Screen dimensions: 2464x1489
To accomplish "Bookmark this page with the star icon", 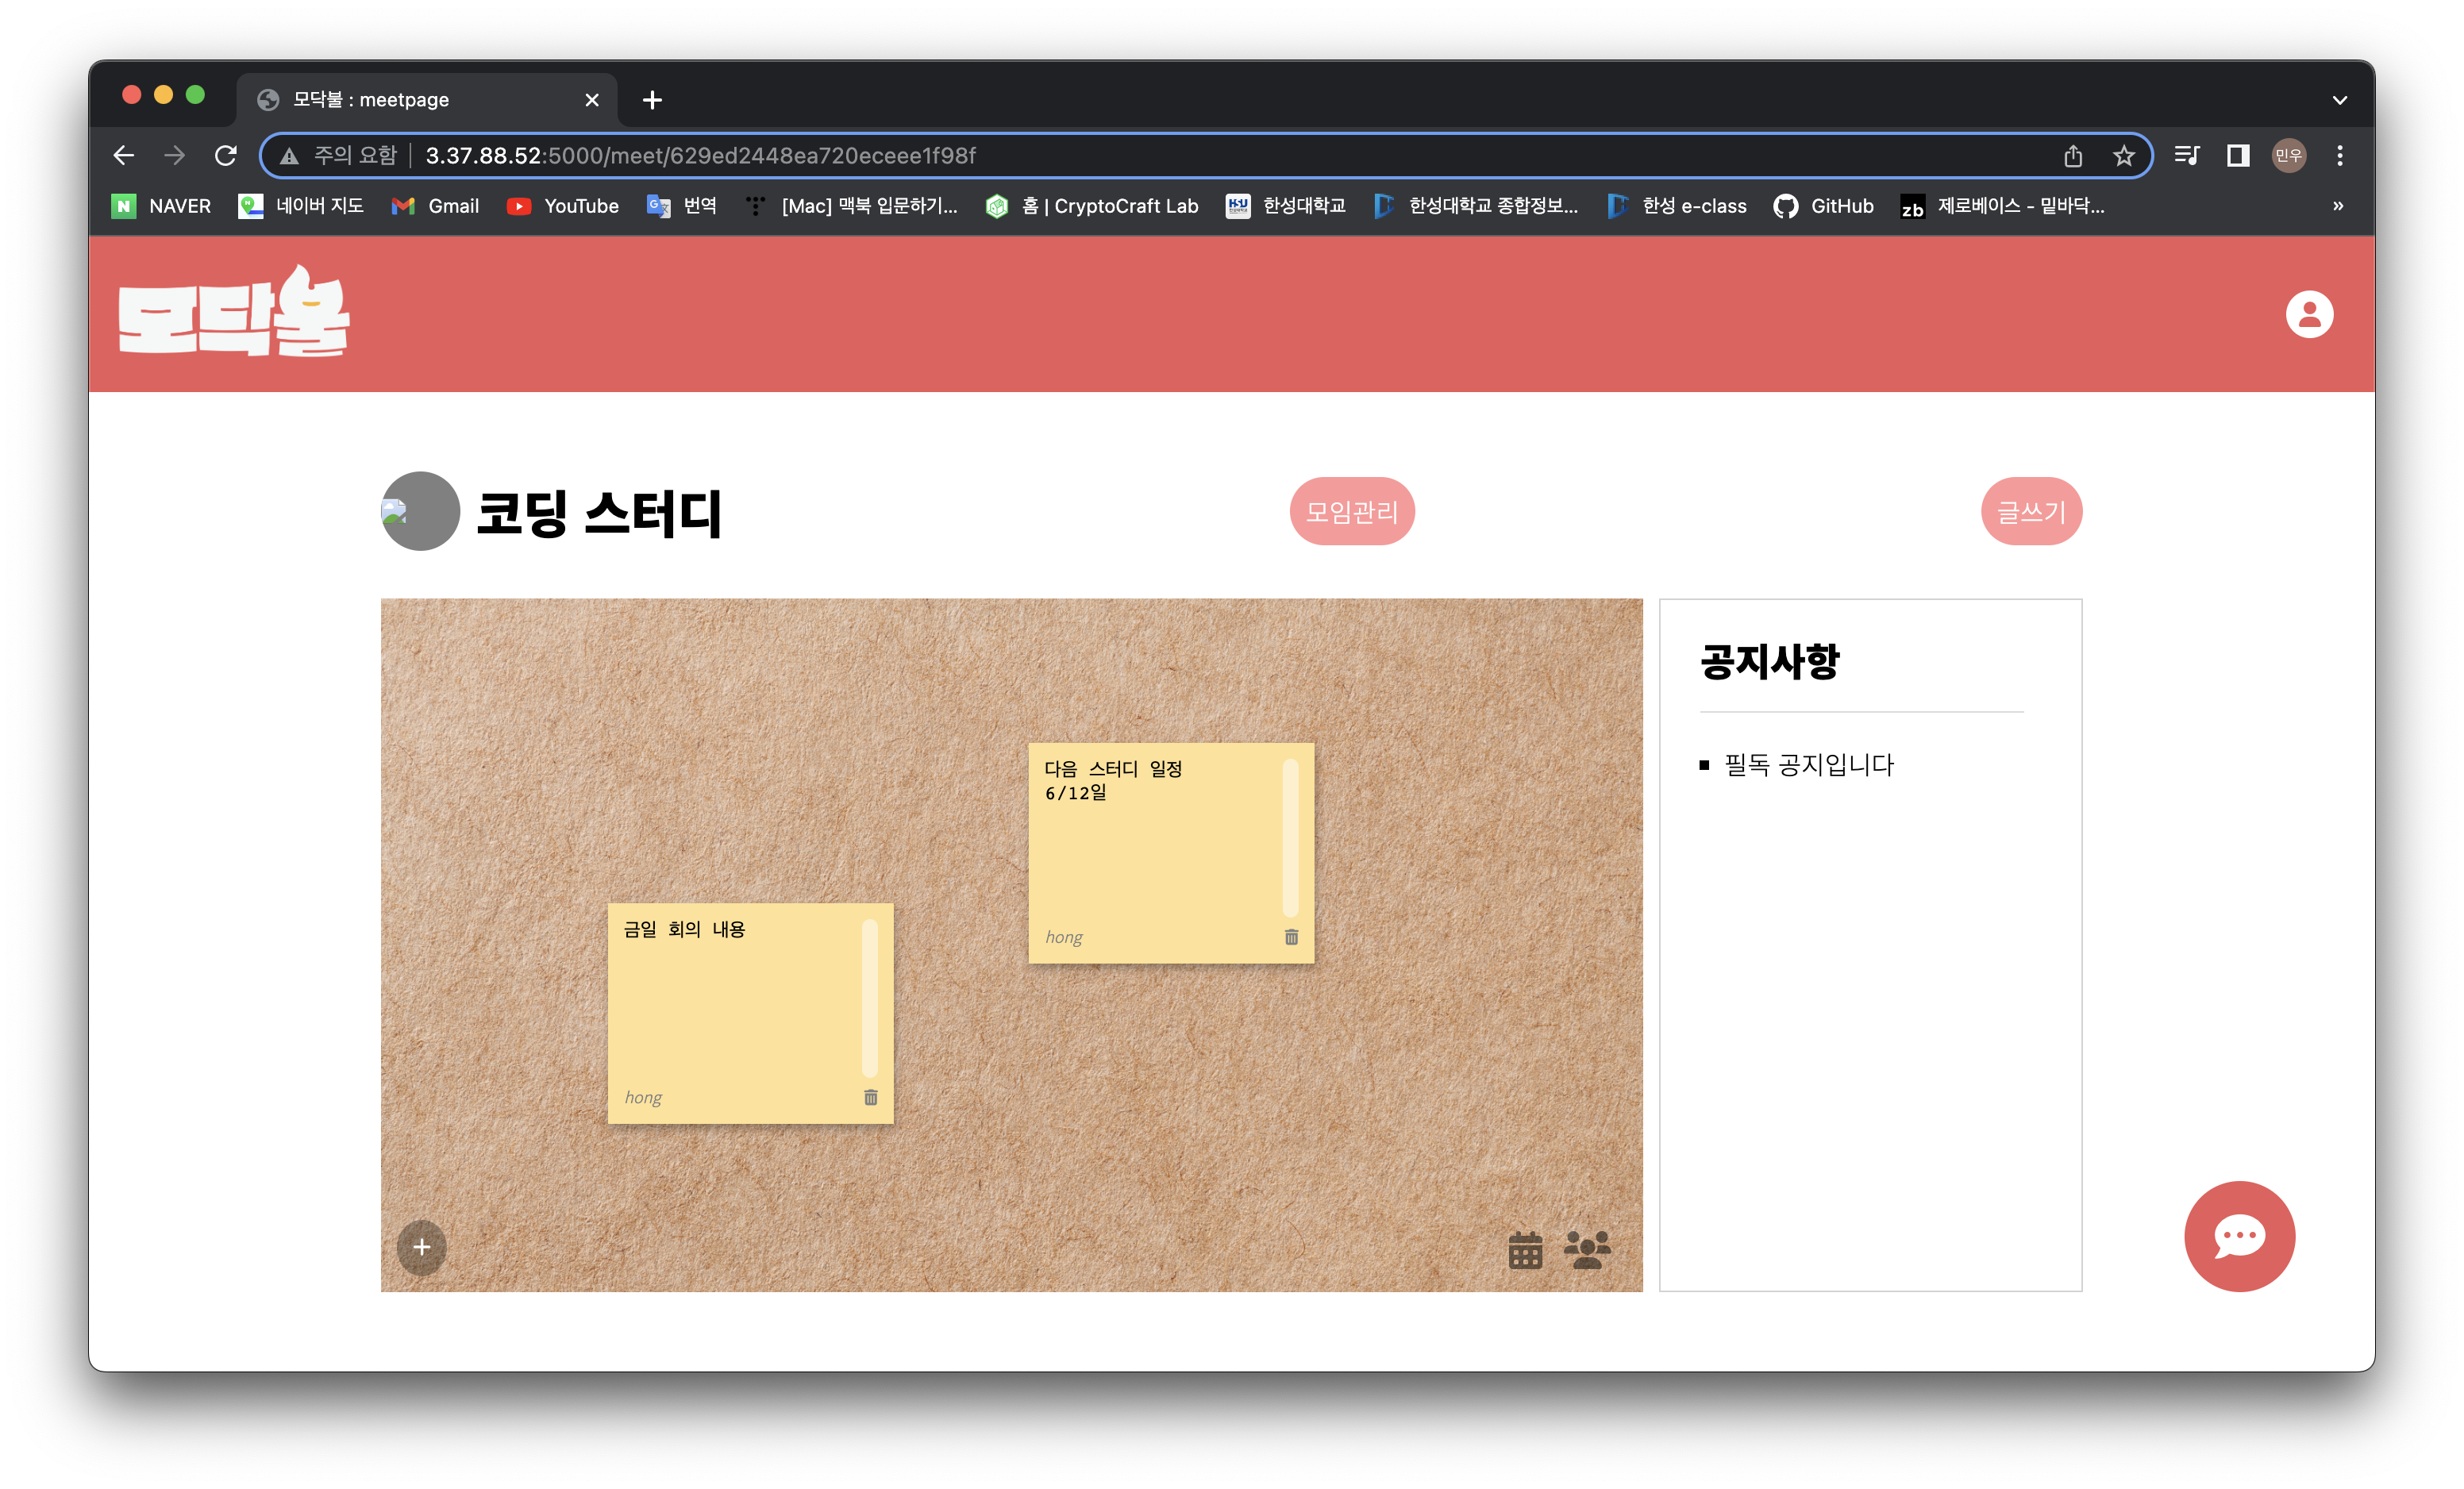I will pos(2123,155).
